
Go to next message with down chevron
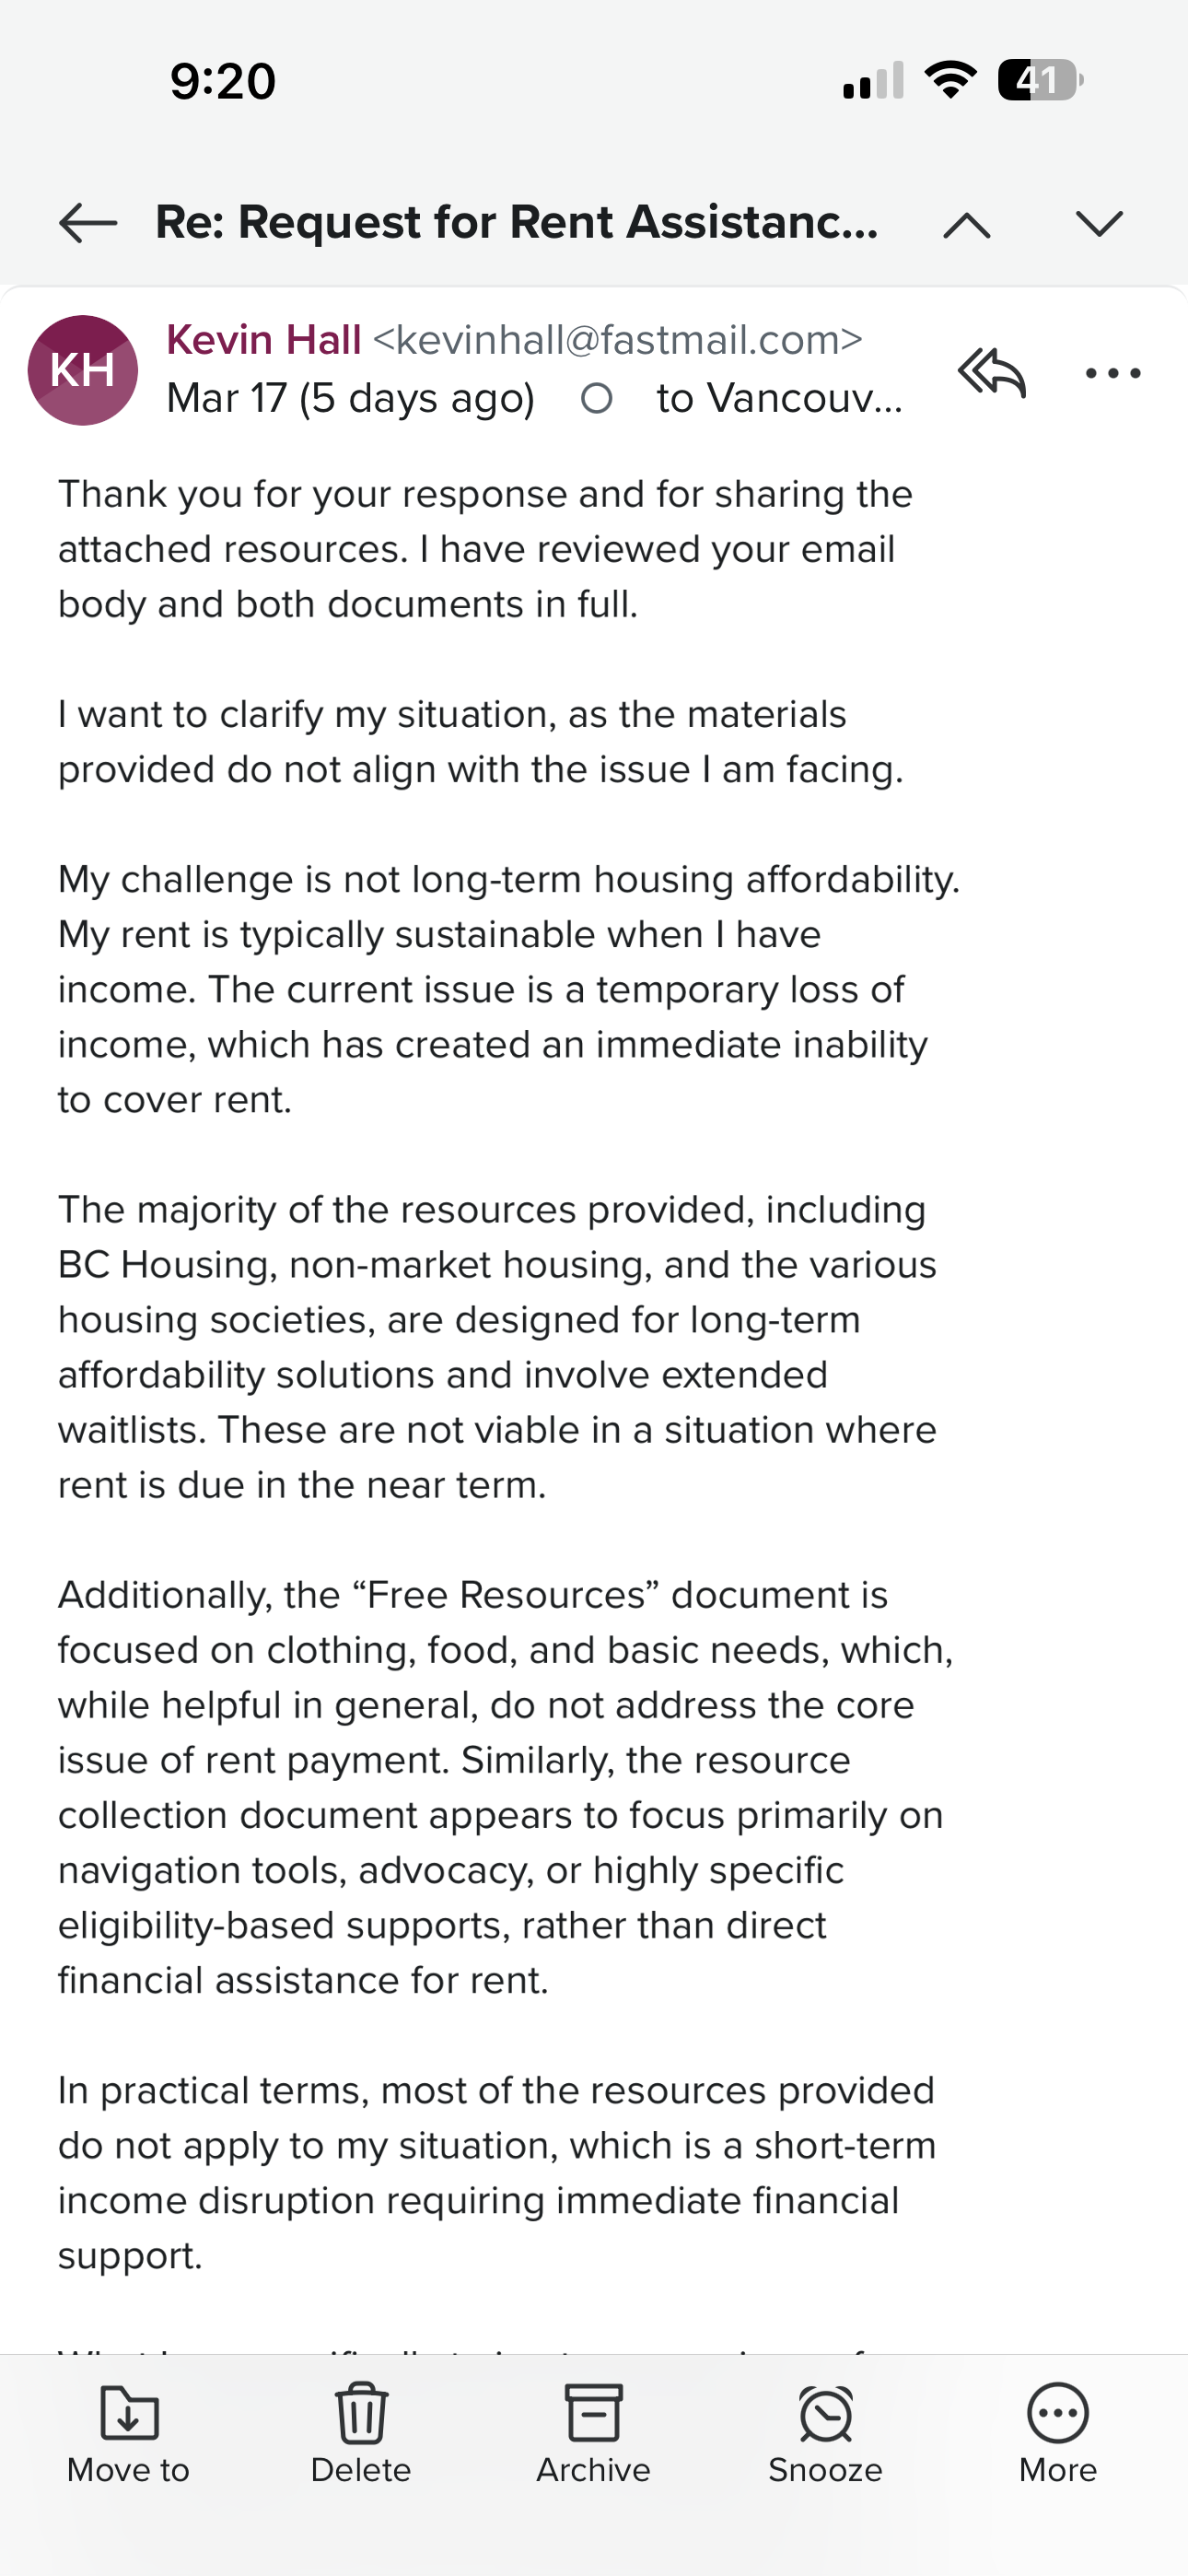click(x=1099, y=224)
